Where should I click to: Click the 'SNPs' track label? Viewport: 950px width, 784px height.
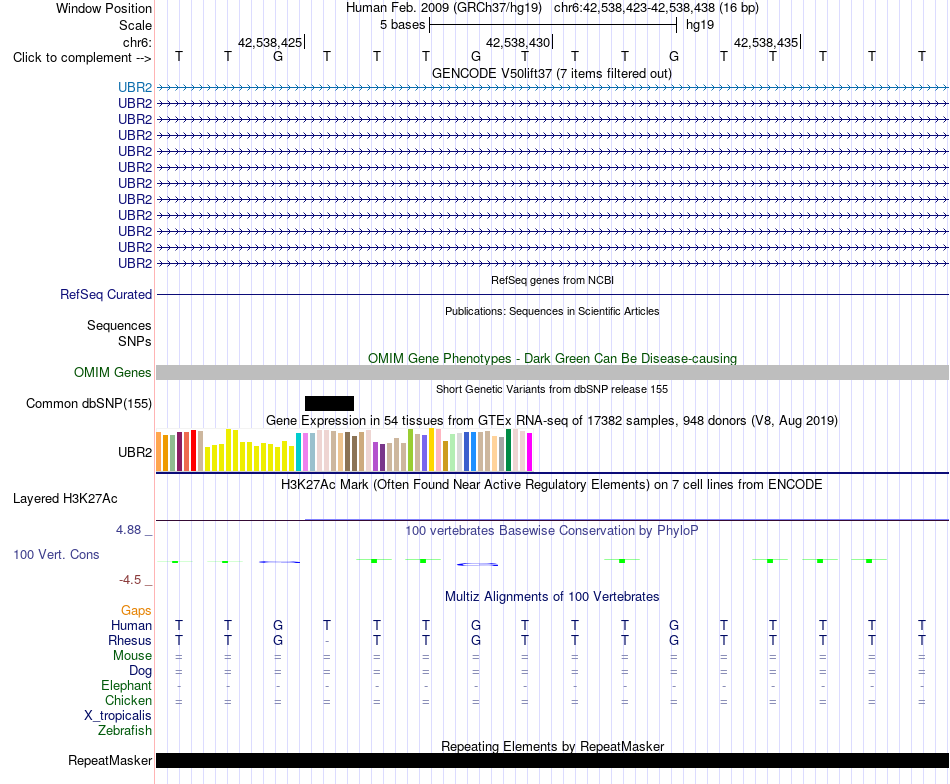tap(135, 341)
